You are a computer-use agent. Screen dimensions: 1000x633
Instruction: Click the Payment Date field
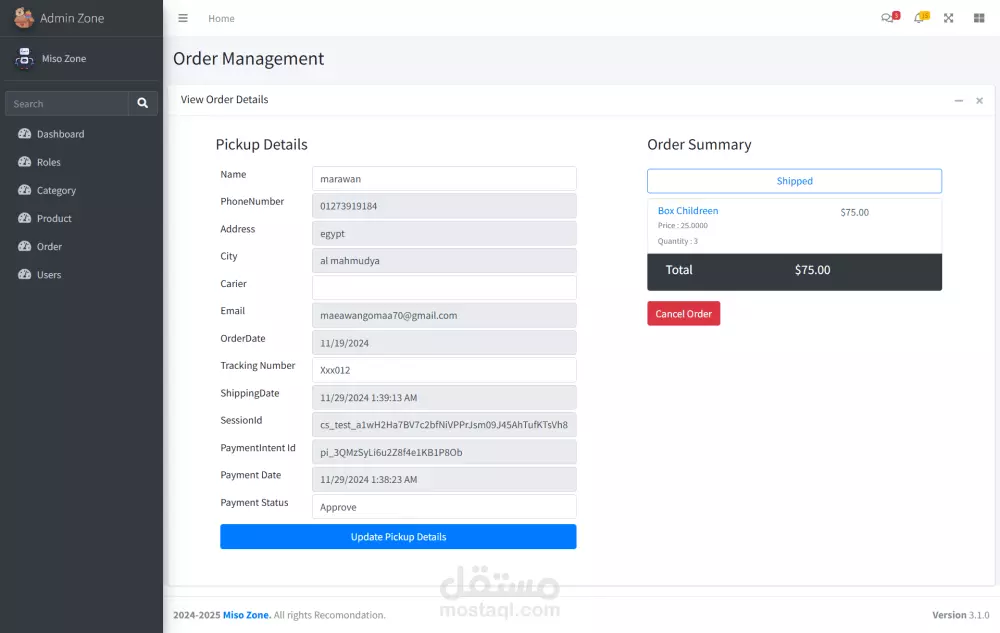click(x=444, y=479)
